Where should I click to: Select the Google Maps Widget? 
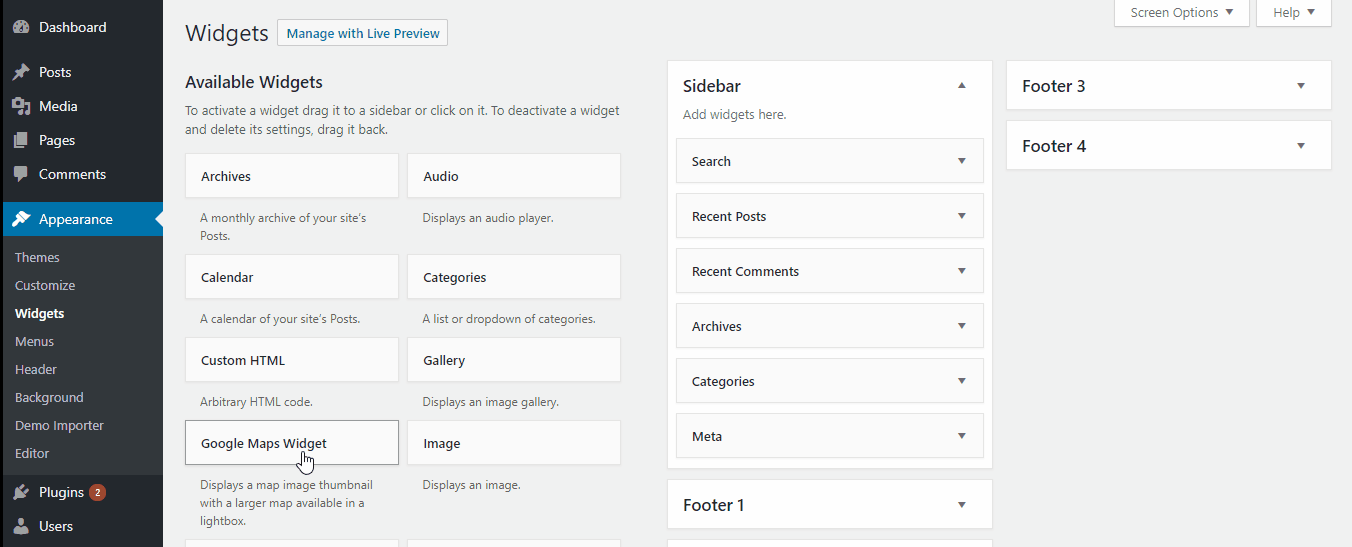292,443
